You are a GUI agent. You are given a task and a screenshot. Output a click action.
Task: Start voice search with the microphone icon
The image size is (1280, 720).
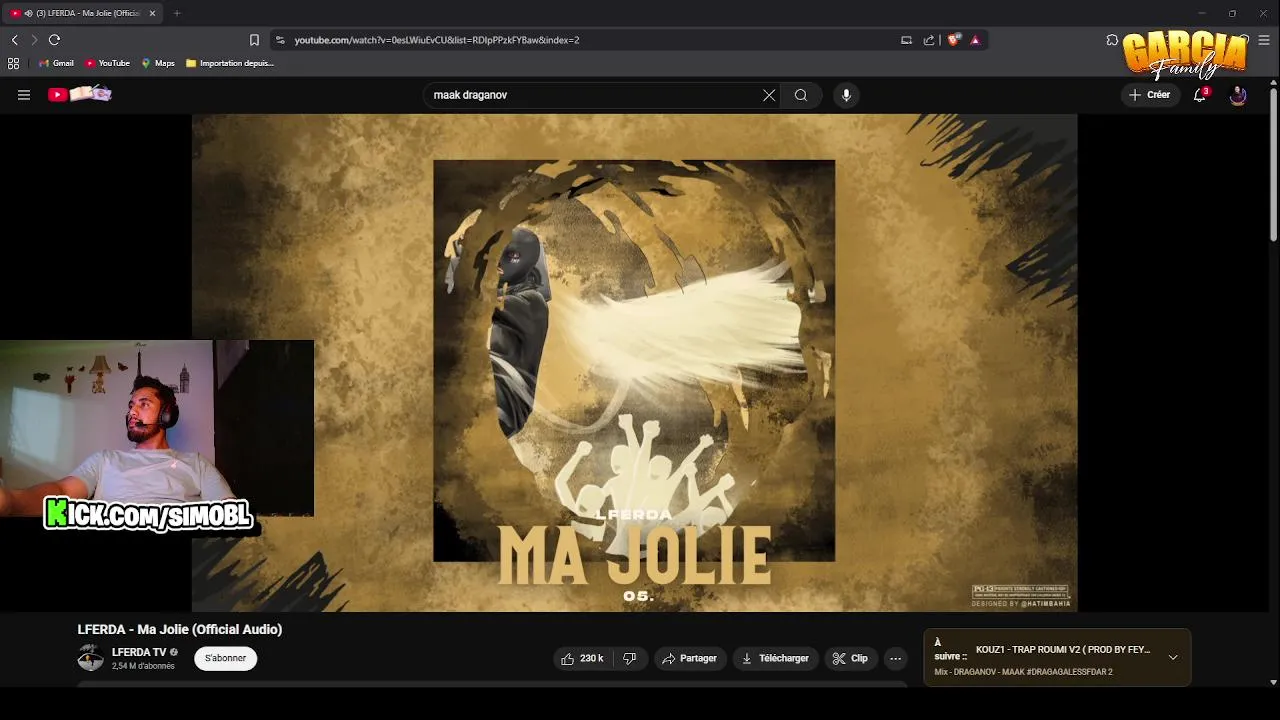point(846,95)
